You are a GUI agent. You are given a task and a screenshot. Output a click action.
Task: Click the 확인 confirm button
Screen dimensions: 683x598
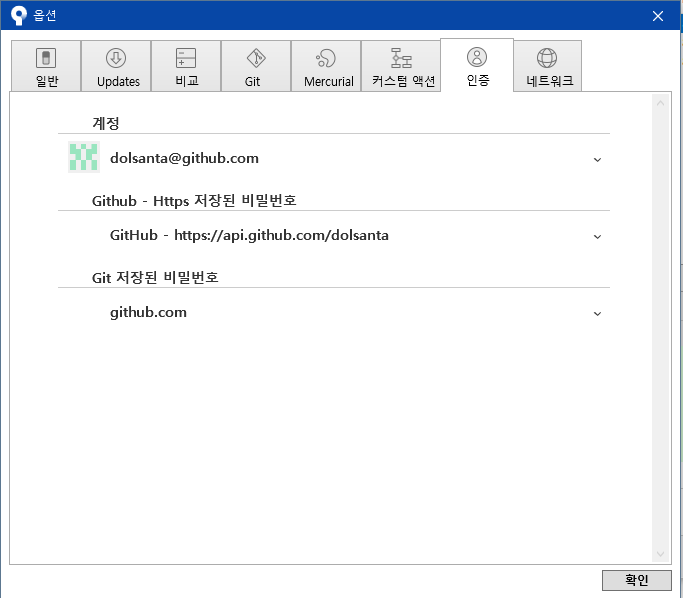[x=636, y=580]
